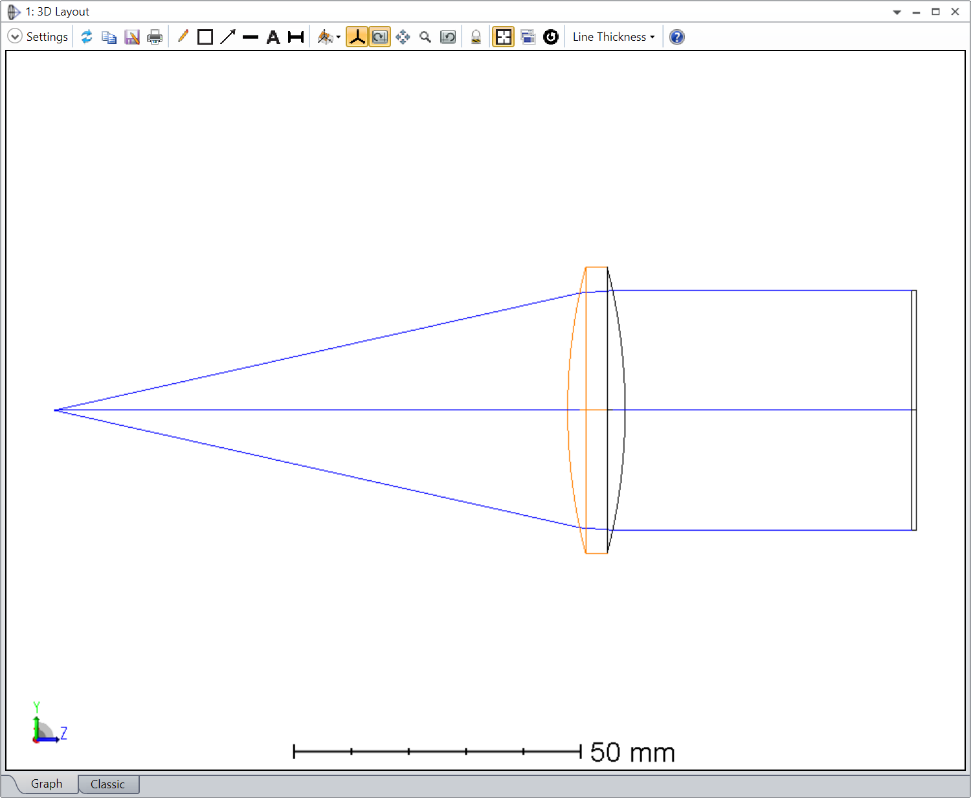Select the draw line tool
This screenshot has width=971, height=798.
click(x=250, y=37)
